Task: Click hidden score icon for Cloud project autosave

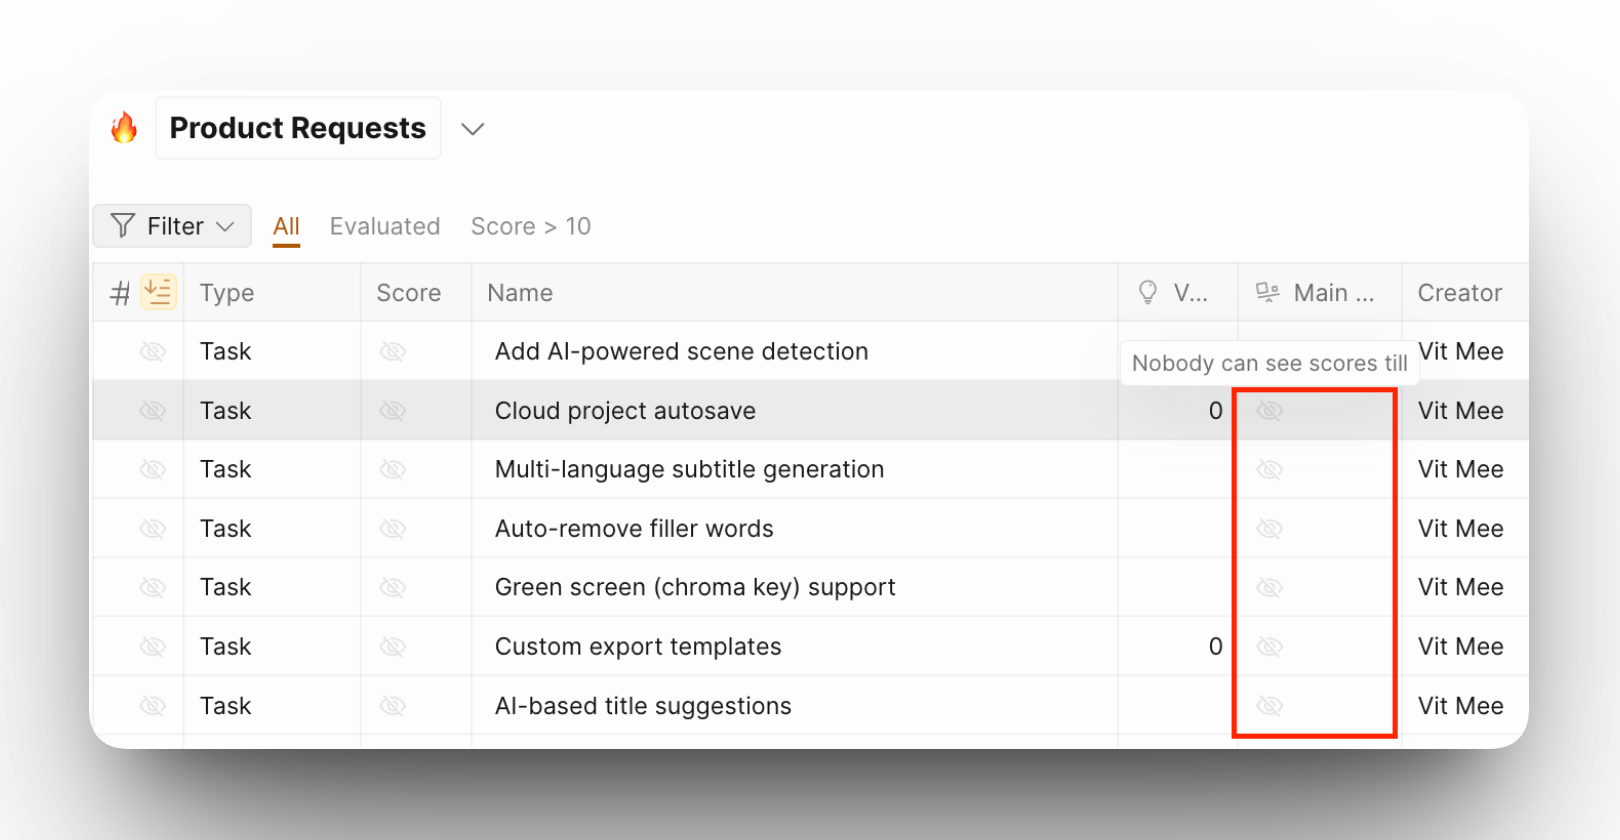Action: click(393, 411)
